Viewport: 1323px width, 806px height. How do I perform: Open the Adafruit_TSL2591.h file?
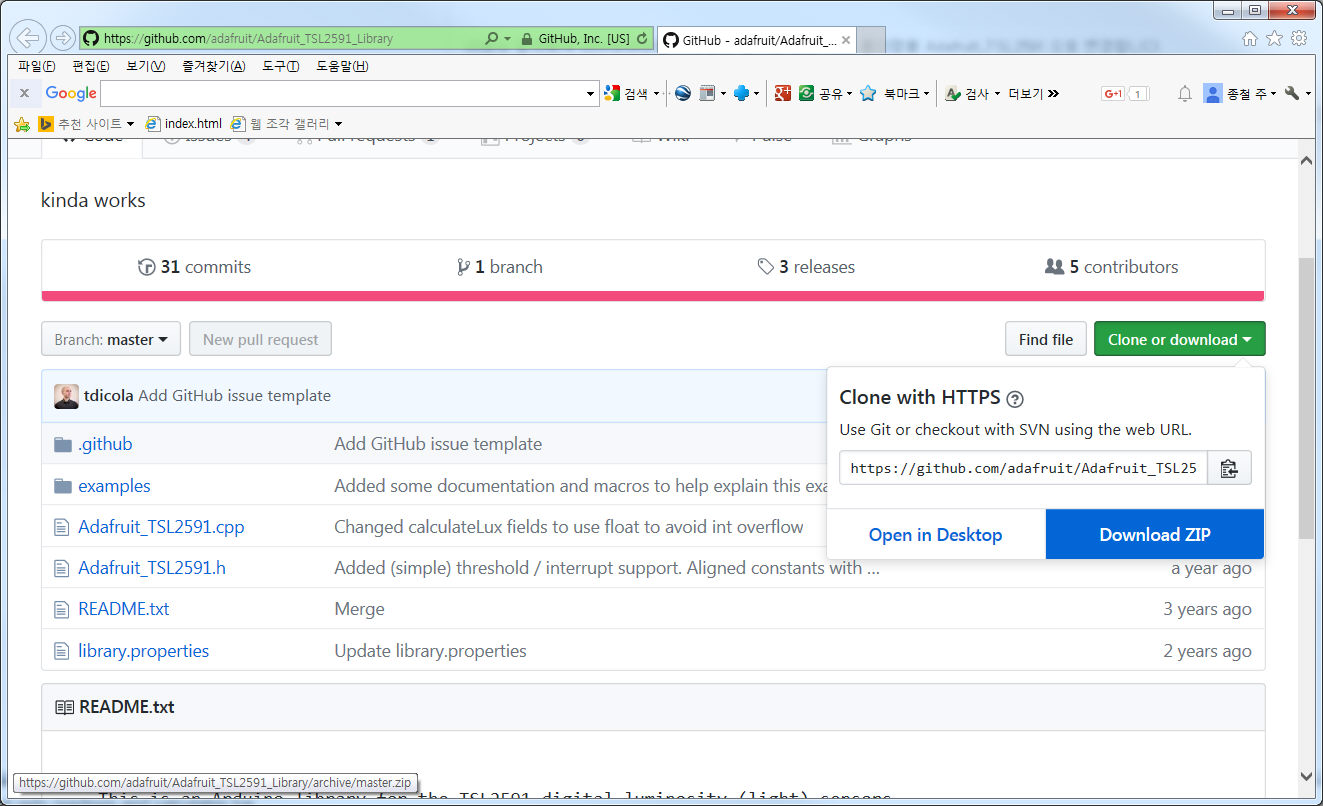[x=152, y=568]
